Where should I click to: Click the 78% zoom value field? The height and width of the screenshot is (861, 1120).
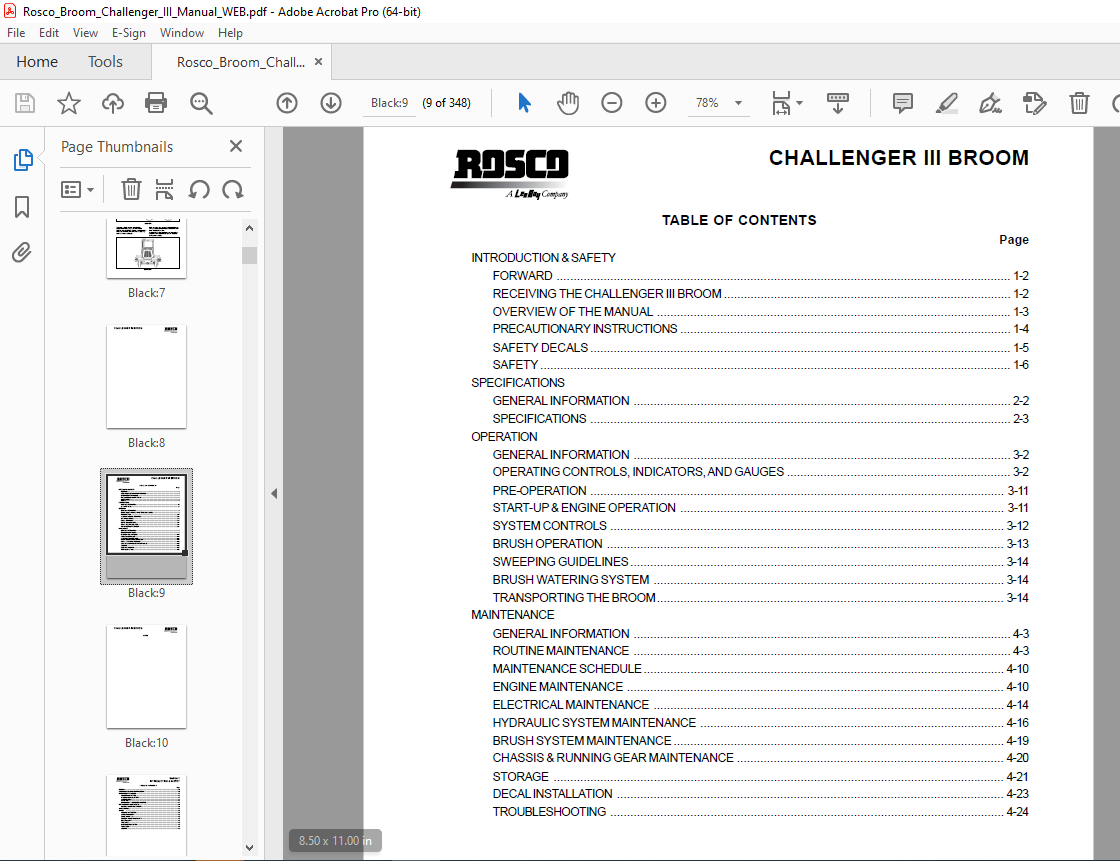pos(707,103)
